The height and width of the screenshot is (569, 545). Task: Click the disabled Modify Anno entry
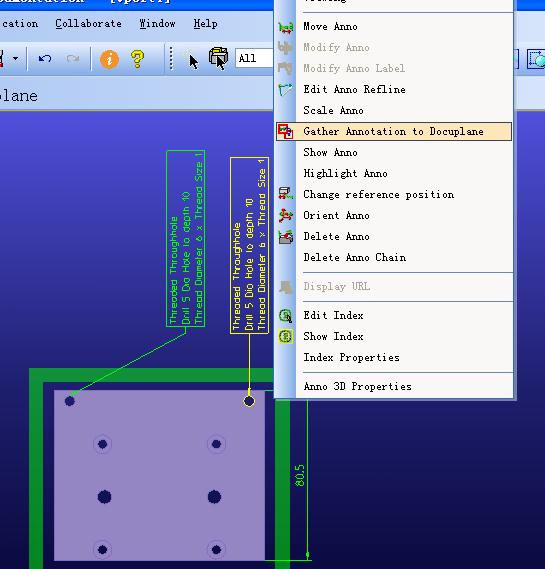pos(394,48)
